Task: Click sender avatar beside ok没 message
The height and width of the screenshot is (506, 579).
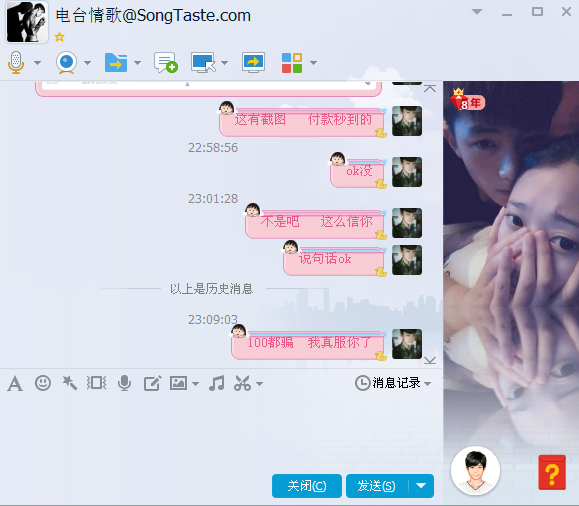Action: 407,172
